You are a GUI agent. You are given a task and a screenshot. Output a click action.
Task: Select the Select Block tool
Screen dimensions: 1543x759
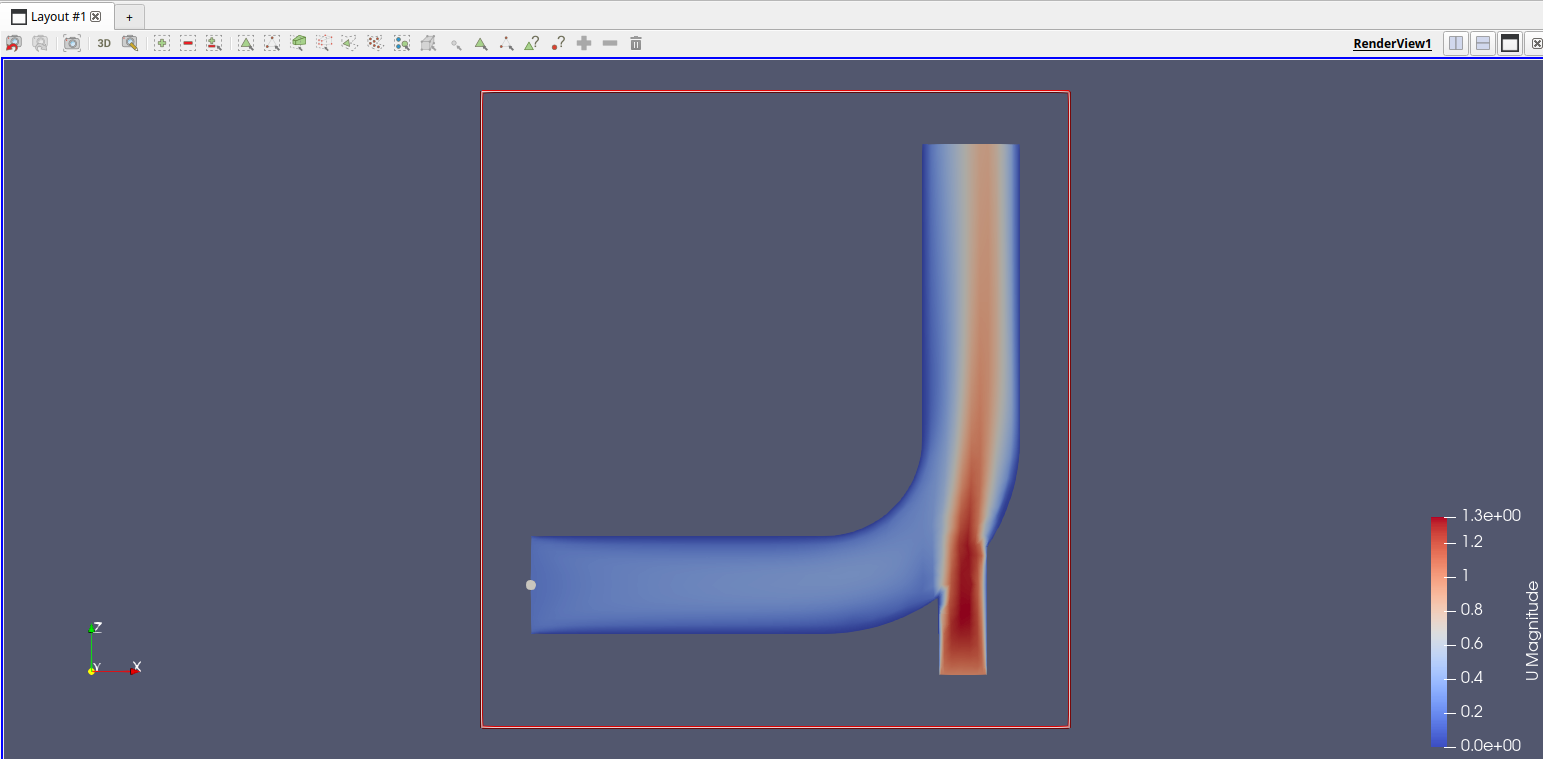click(402, 43)
